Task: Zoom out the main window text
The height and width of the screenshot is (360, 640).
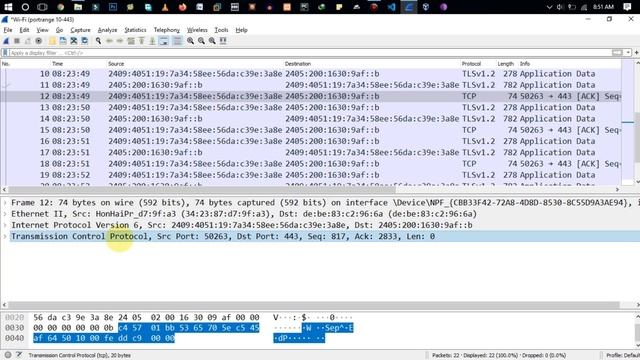Action: [201, 41]
